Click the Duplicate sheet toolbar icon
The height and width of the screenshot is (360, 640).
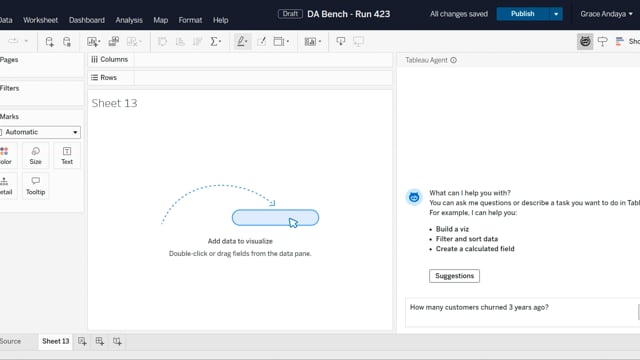113,42
